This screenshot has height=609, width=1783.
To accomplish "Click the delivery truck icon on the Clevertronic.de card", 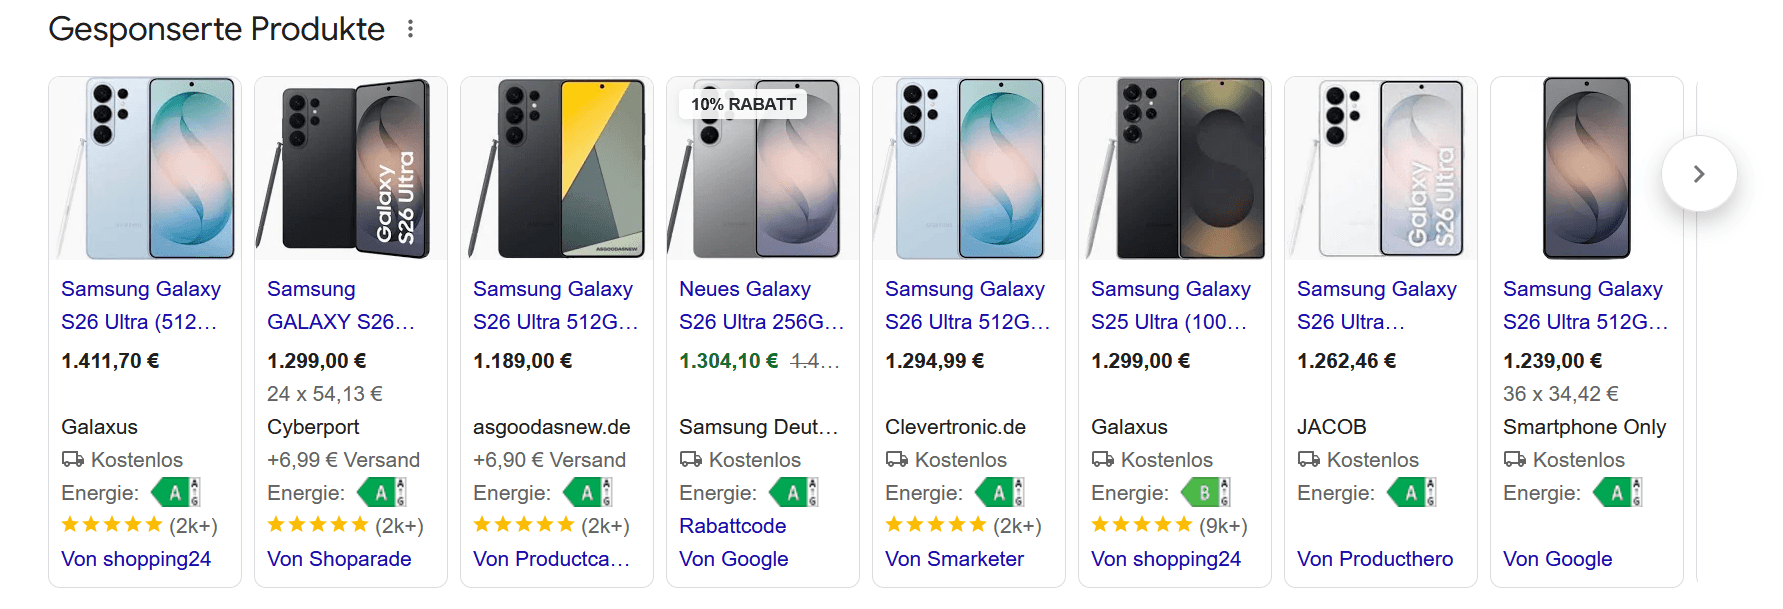I will coord(895,459).
